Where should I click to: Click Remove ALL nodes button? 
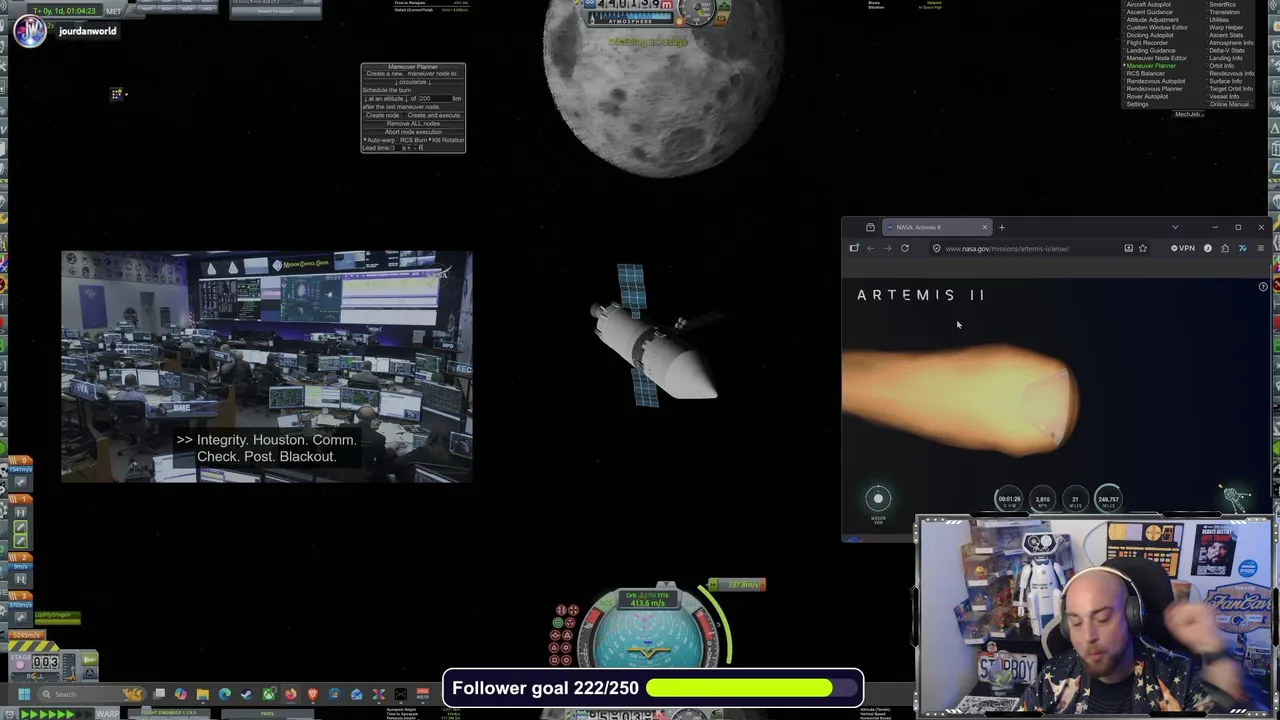click(x=413, y=124)
